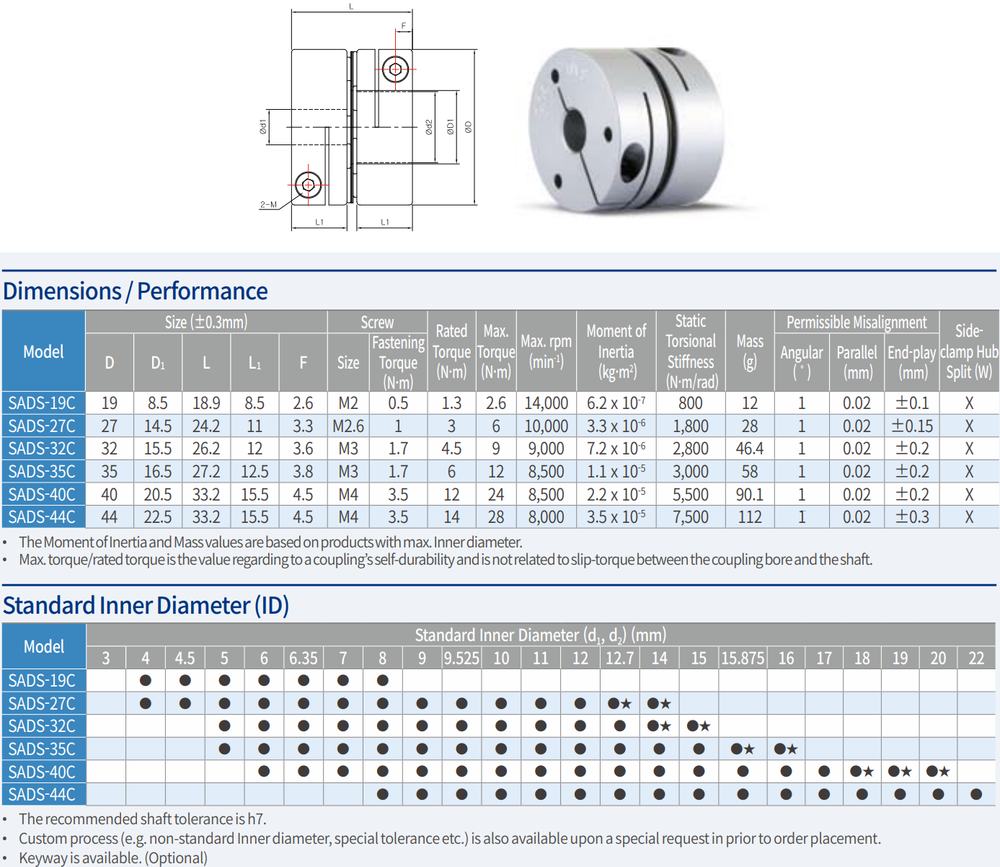This screenshot has width=1000, height=867.
Task: Click the "12.7" inner diameter column header
Action: [x=619, y=657]
